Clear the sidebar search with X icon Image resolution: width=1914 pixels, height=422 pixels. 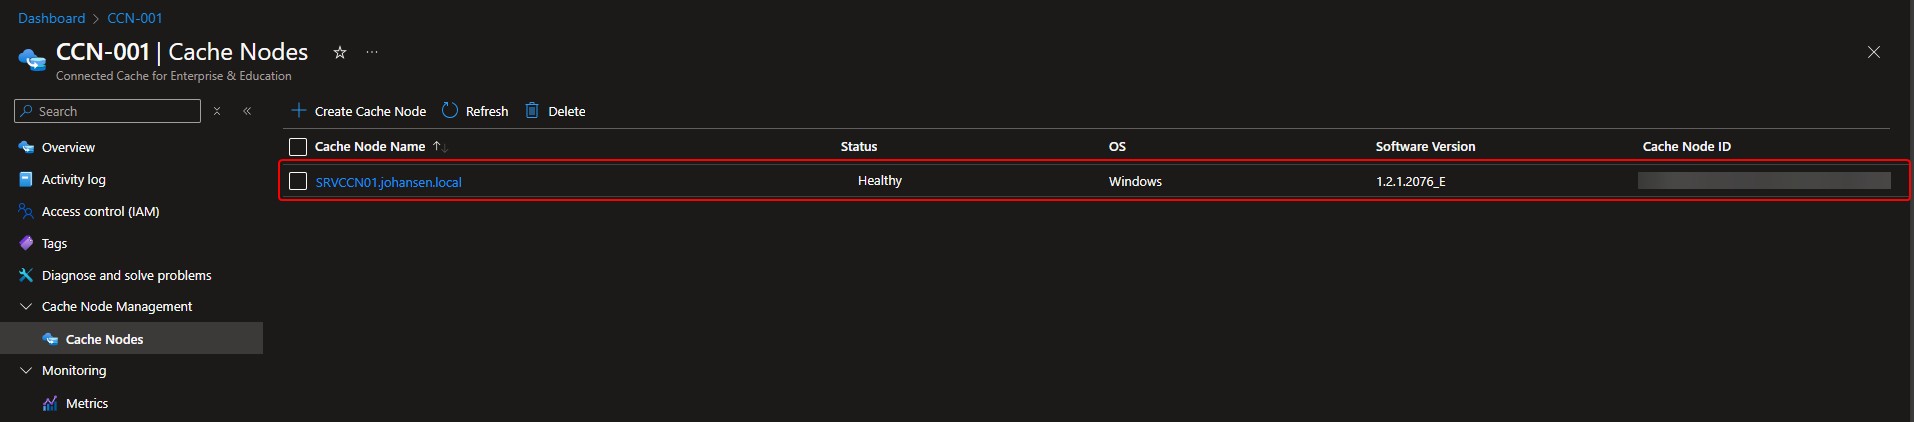[217, 111]
